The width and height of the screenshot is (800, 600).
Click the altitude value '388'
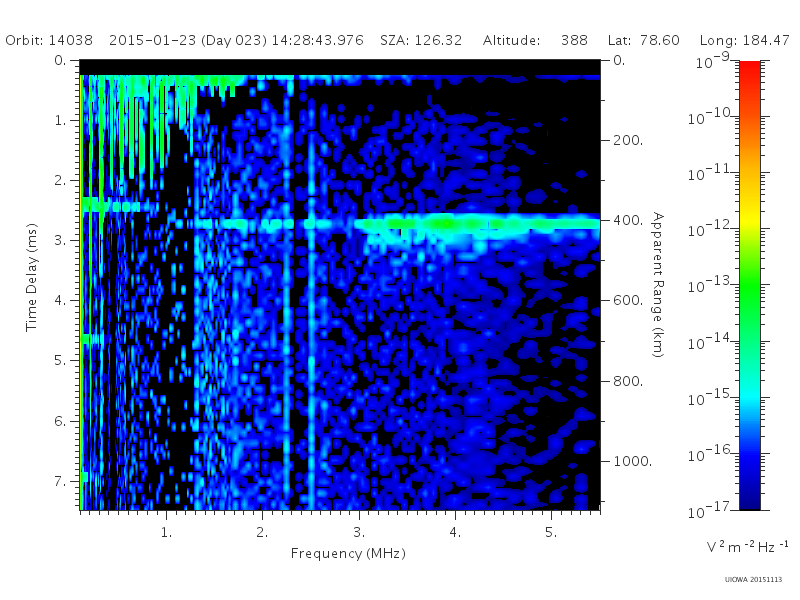pyautogui.click(x=574, y=40)
